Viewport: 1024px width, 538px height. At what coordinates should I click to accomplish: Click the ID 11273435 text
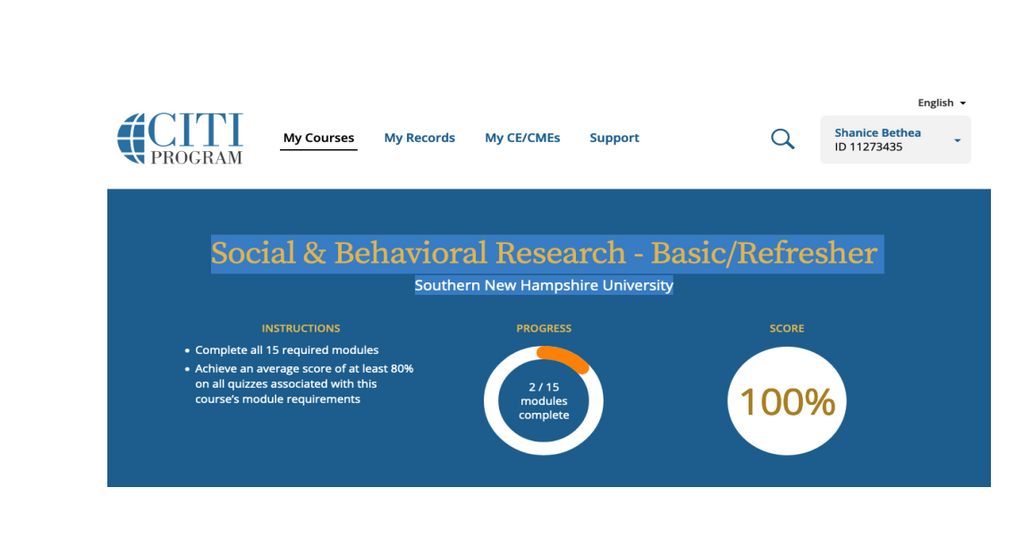869,147
